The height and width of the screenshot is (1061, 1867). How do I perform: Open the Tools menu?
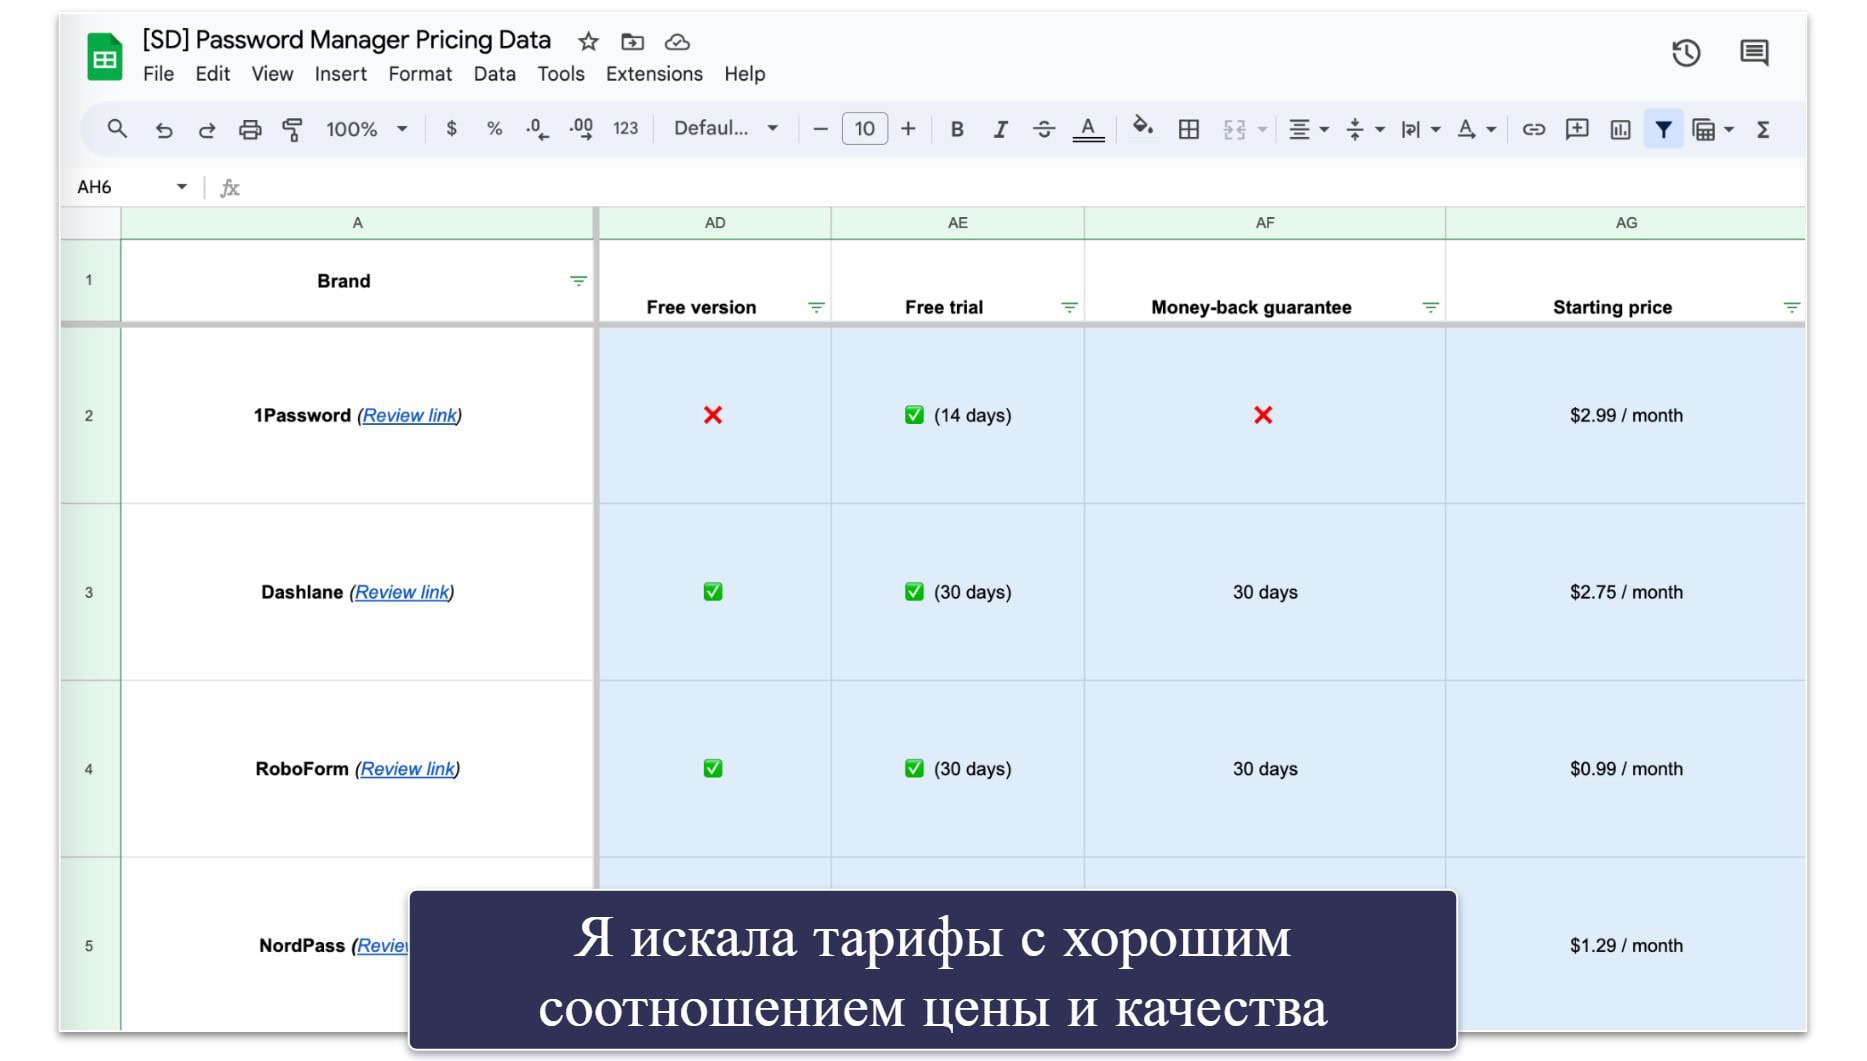coord(560,74)
